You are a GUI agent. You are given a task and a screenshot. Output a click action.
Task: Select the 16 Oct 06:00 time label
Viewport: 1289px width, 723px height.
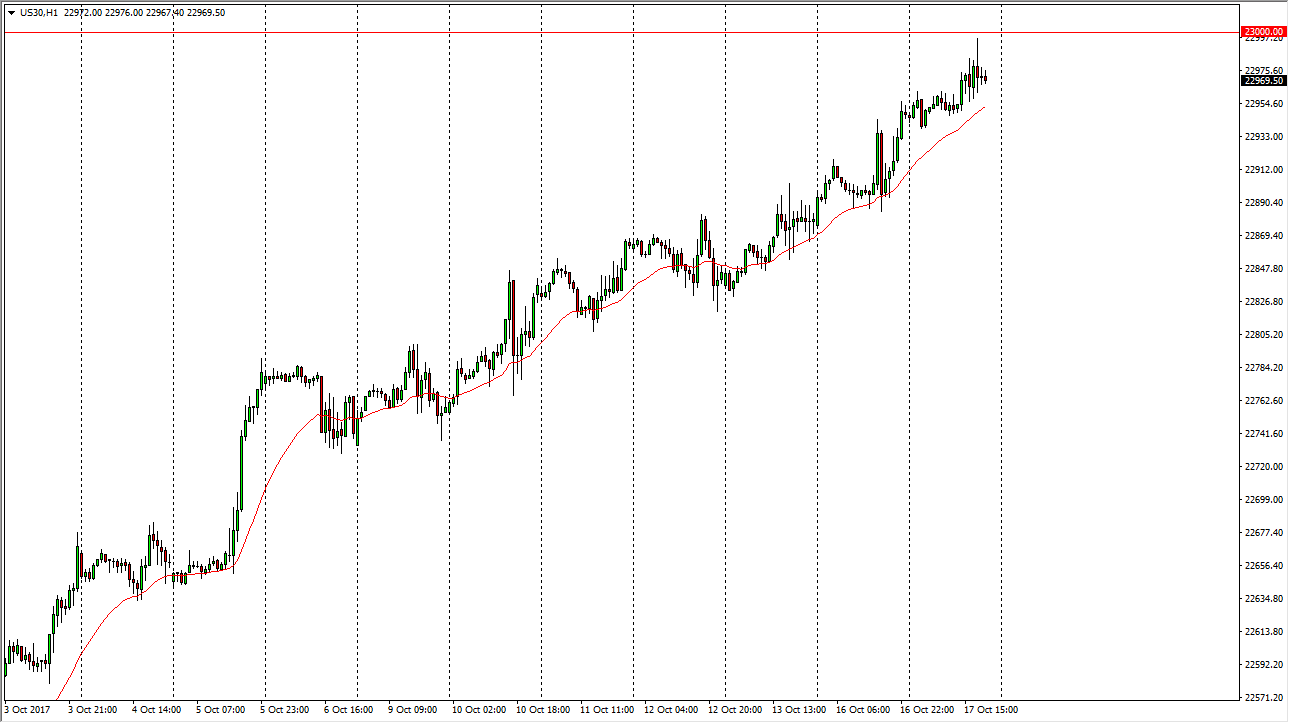click(x=863, y=710)
